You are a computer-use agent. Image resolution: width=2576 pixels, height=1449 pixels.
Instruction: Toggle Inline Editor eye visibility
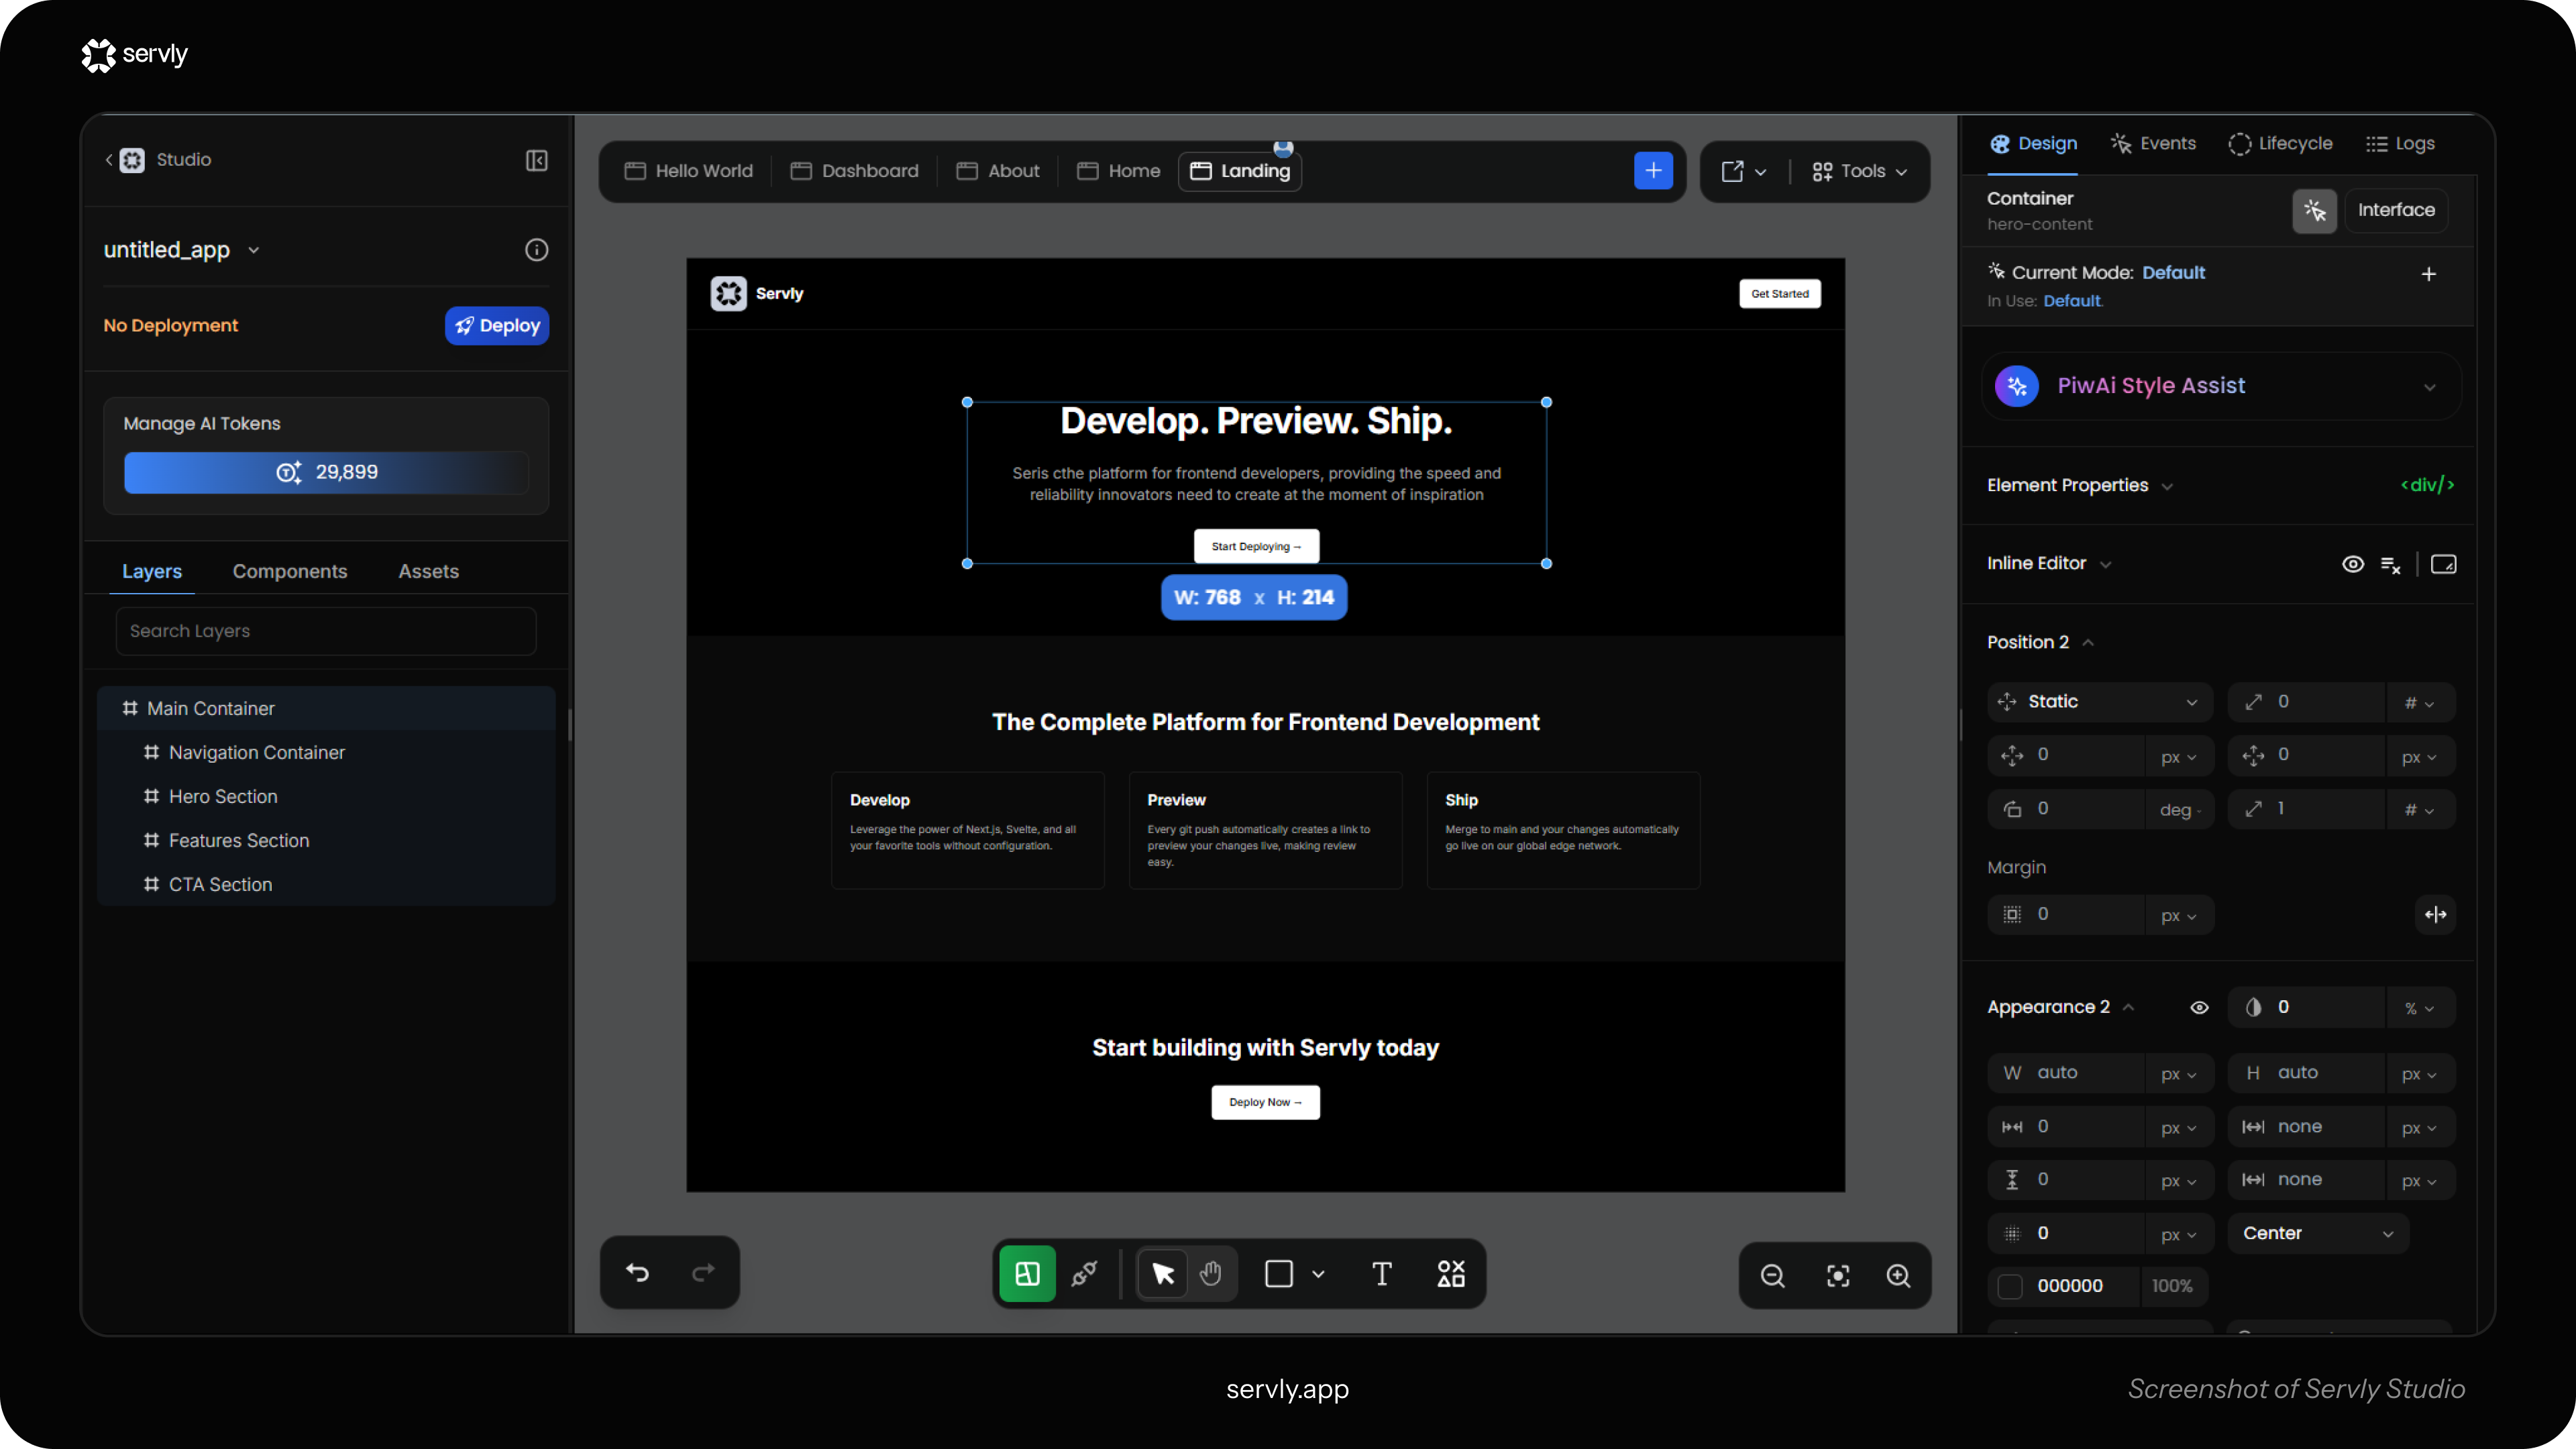click(2353, 564)
